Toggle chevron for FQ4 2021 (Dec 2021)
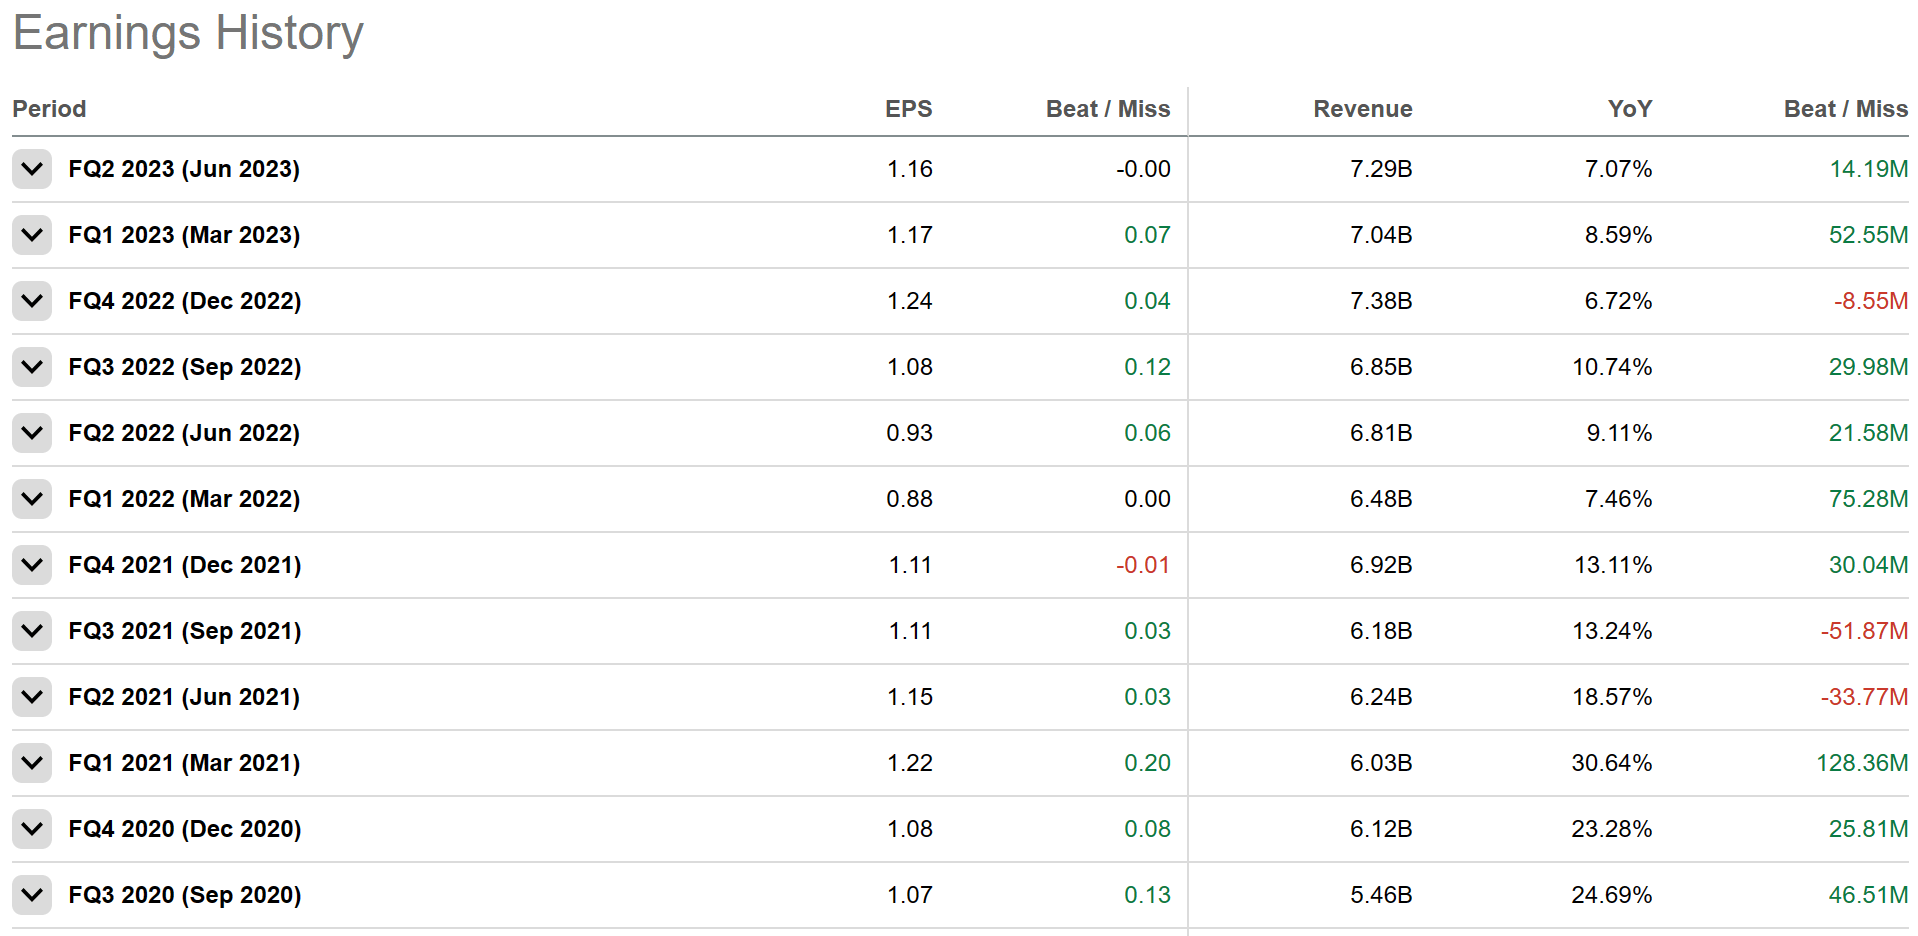 (32, 565)
